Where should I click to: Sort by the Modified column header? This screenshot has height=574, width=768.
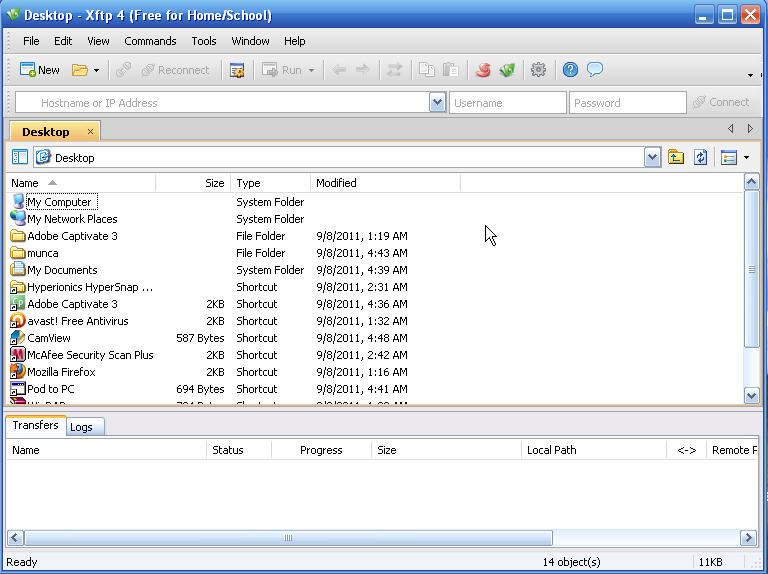point(385,183)
